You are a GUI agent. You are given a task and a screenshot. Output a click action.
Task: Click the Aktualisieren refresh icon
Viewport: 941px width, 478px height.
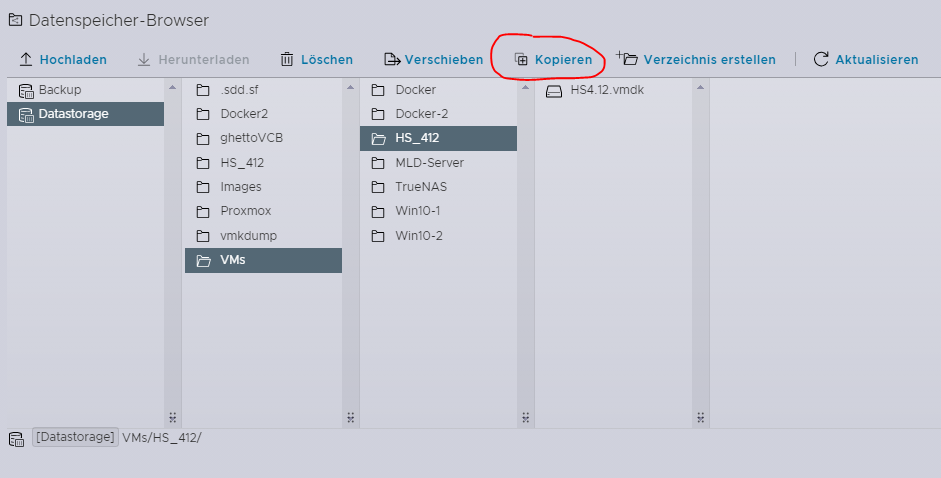(821, 60)
